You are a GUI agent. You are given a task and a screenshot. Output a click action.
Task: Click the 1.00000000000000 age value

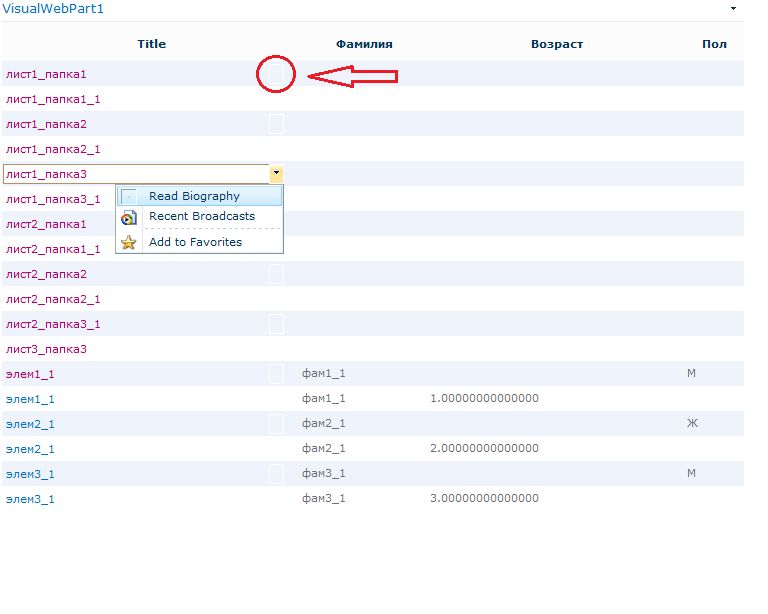(484, 398)
